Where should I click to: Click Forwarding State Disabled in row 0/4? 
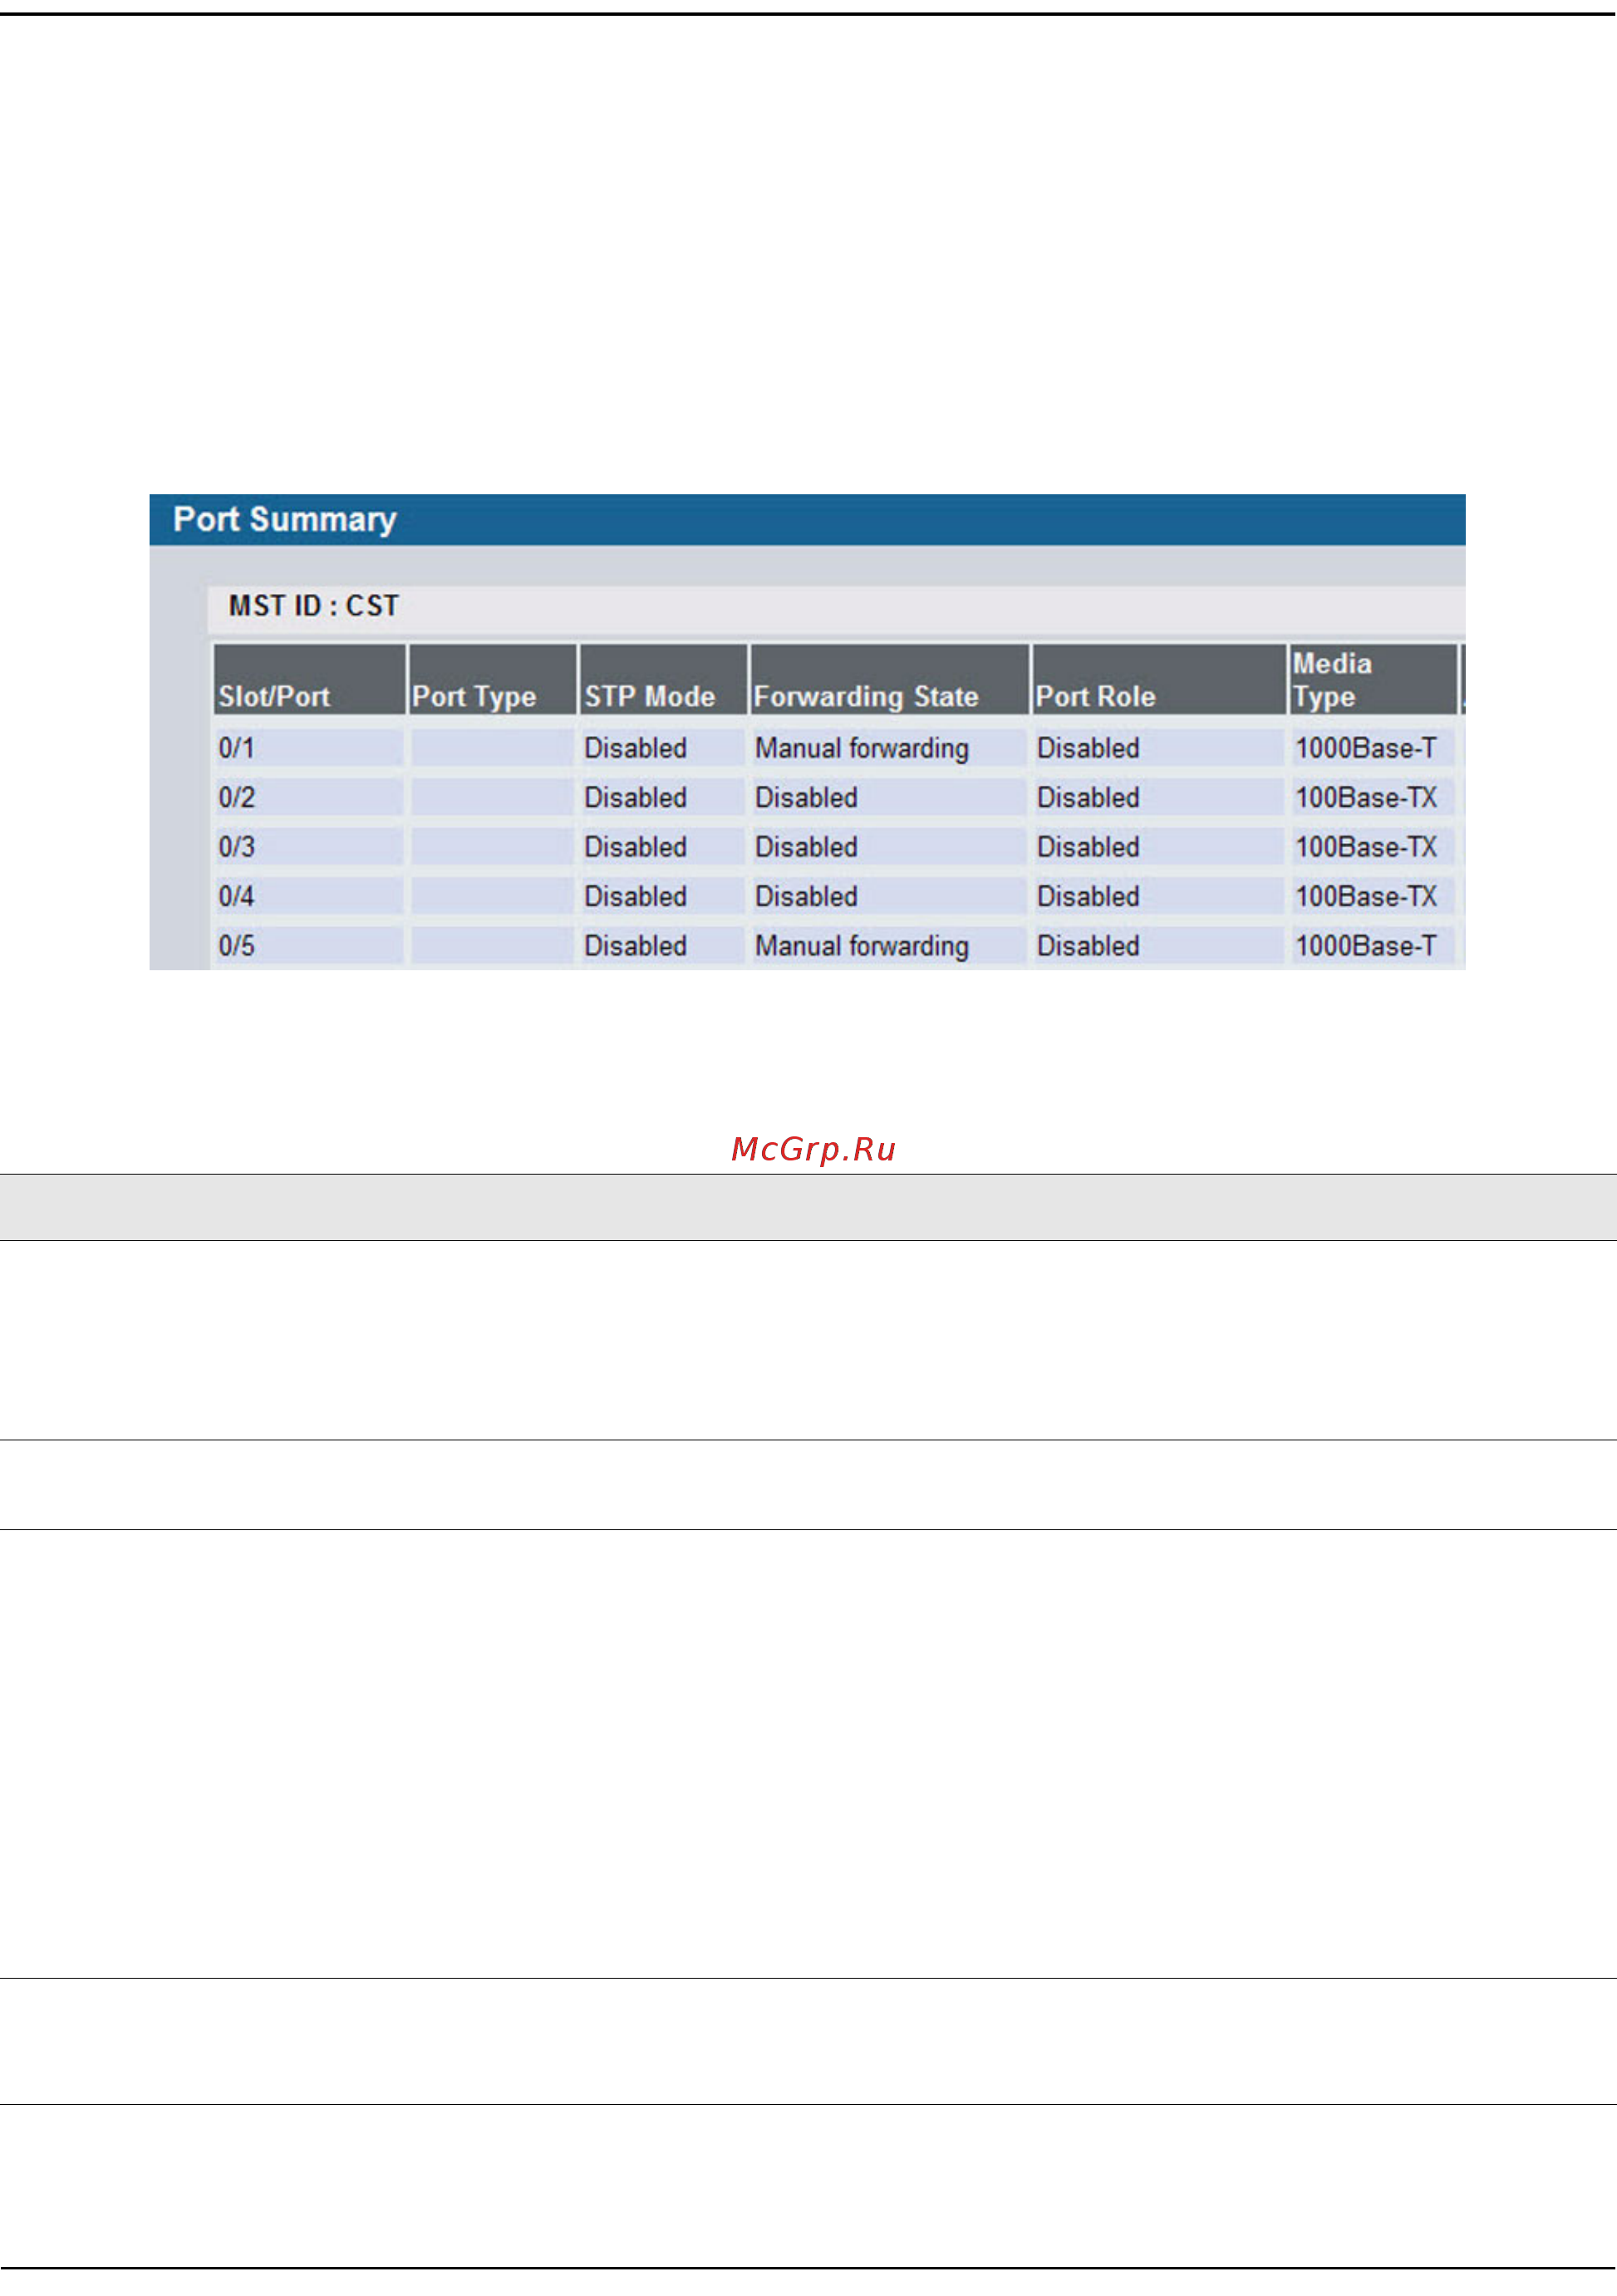(x=806, y=896)
